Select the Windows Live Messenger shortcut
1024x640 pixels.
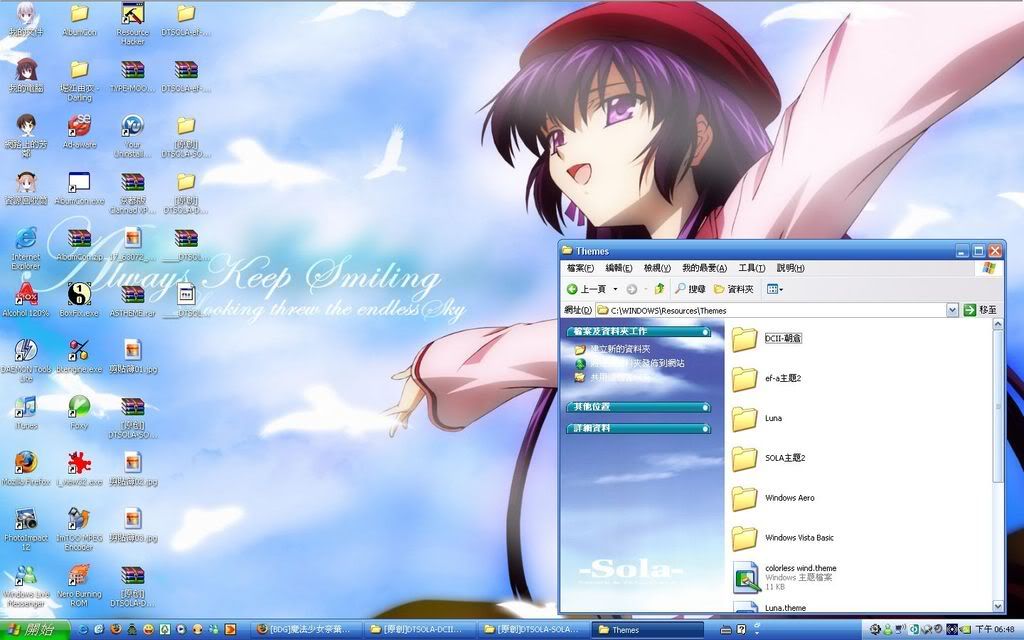coord(25,586)
